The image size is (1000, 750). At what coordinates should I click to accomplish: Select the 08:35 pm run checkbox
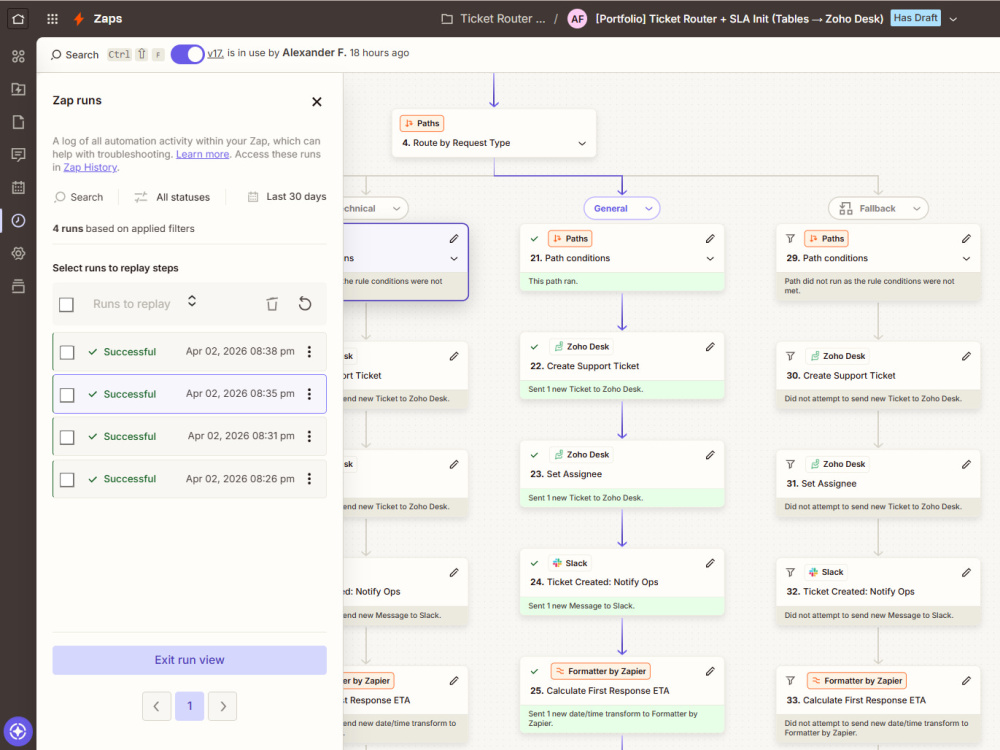coord(67,395)
